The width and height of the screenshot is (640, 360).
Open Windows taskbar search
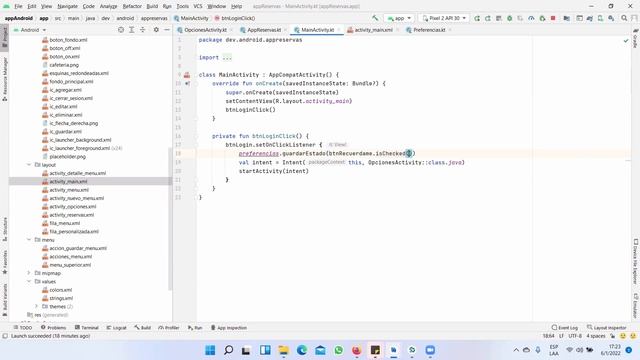point(229,350)
